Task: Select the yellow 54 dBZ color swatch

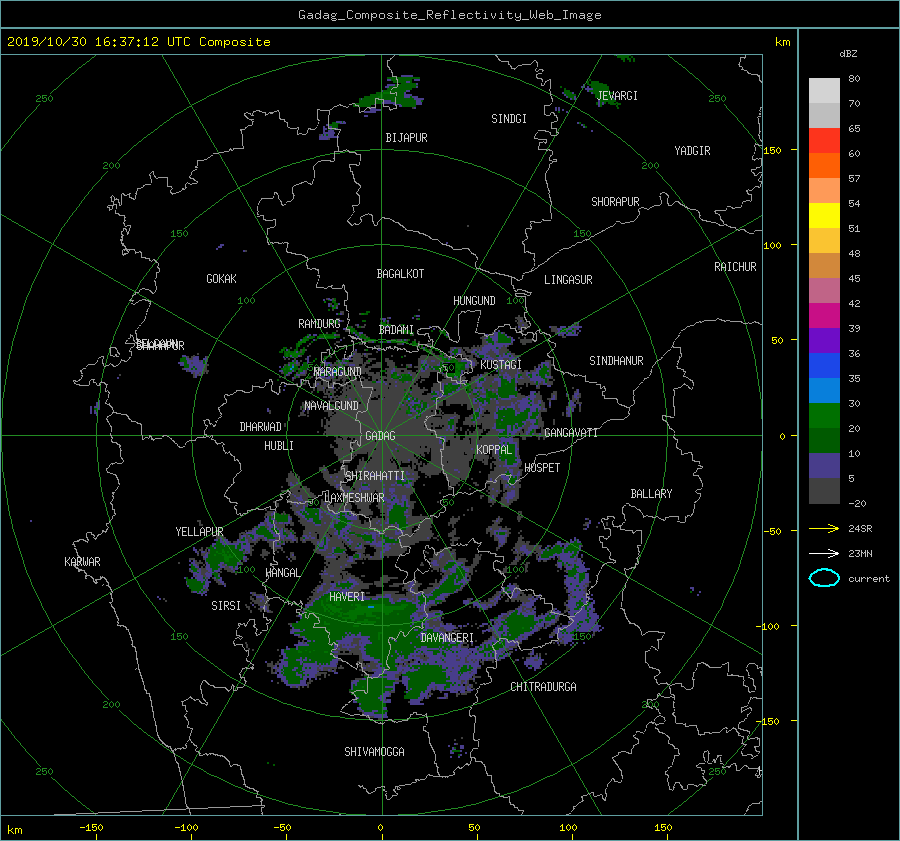Action: coord(824,215)
